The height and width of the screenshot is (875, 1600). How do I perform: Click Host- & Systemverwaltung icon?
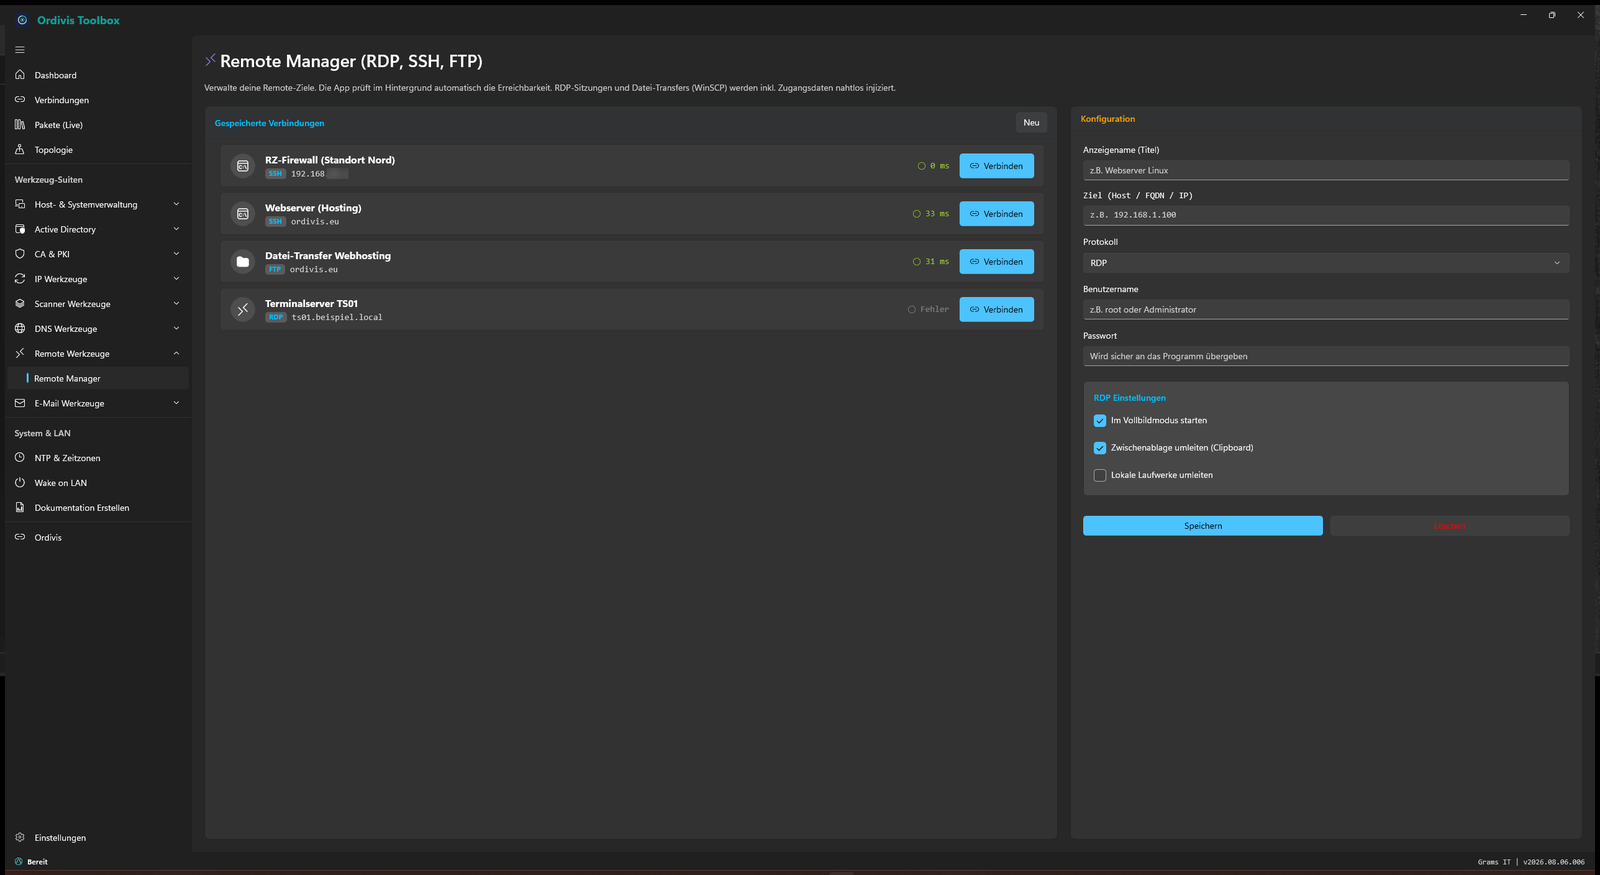(x=20, y=204)
